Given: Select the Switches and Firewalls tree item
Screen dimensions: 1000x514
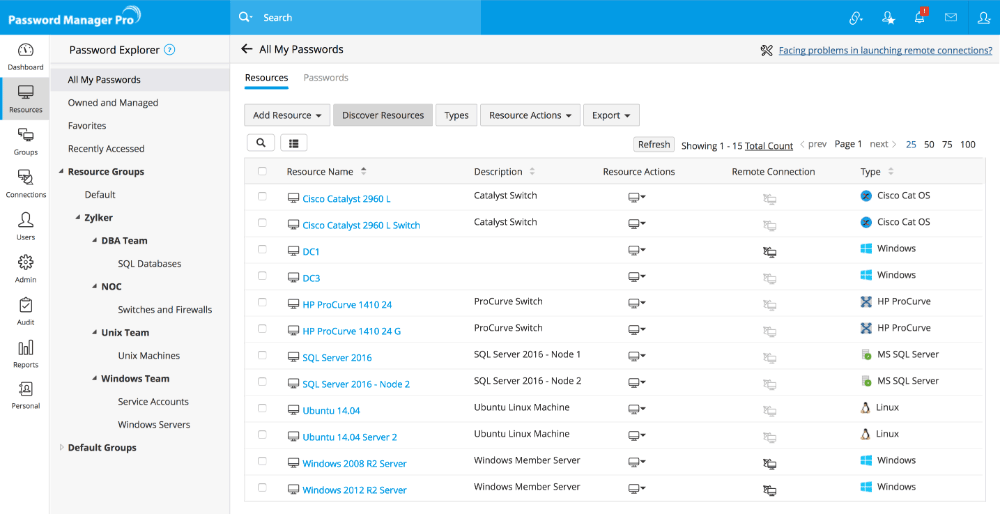Looking at the screenshot, I should pos(165,309).
